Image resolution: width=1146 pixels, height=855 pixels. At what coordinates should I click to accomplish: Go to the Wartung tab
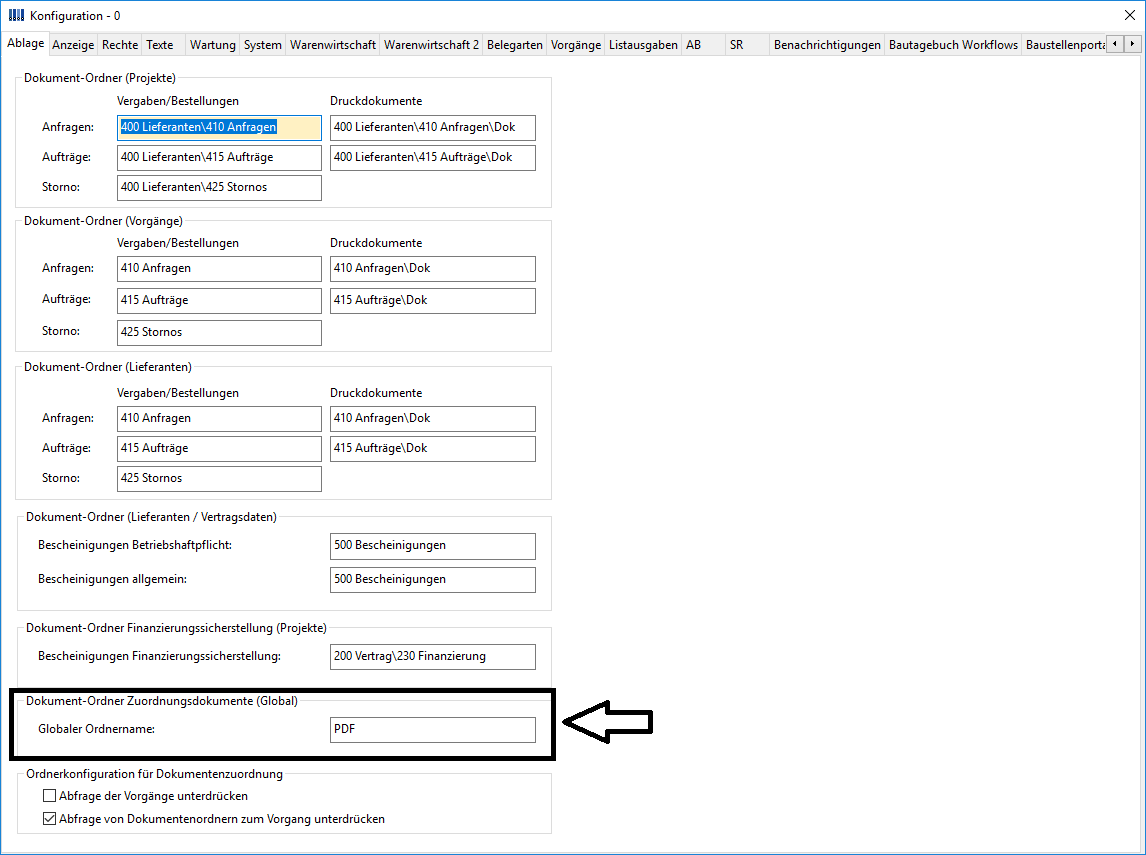click(213, 45)
